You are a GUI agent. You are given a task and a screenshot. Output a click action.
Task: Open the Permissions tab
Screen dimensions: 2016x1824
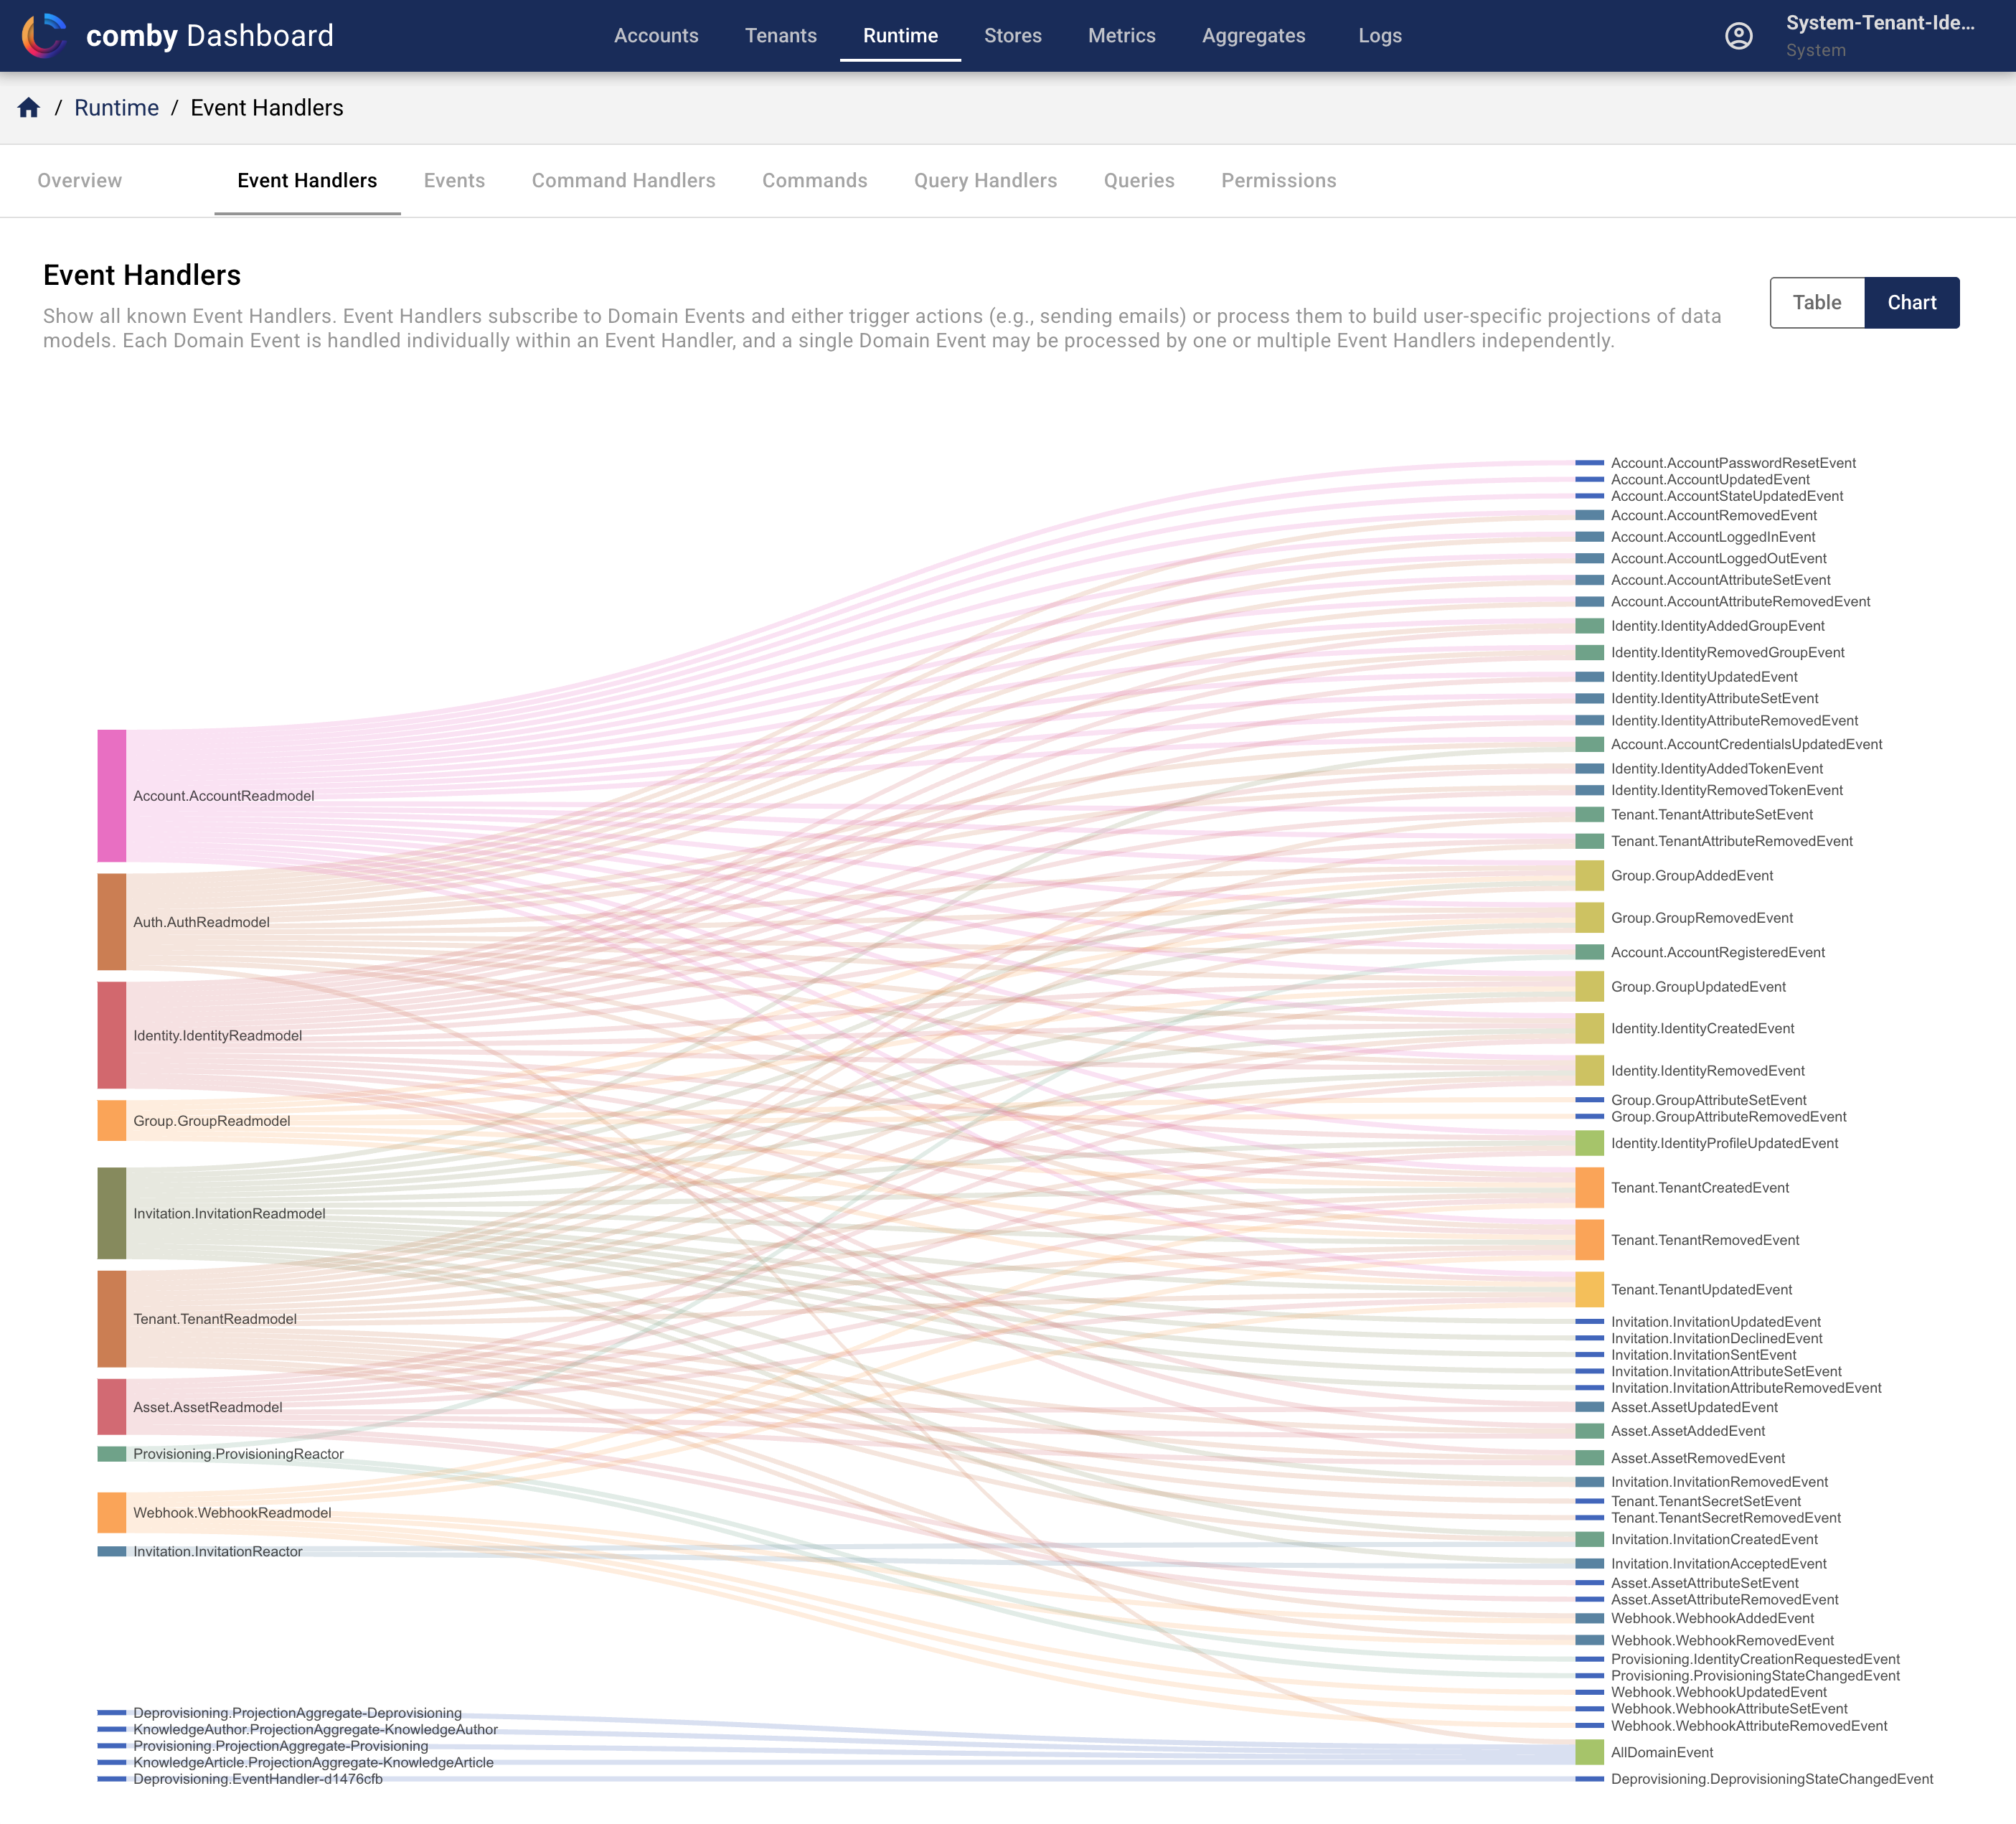[1278, 181]
